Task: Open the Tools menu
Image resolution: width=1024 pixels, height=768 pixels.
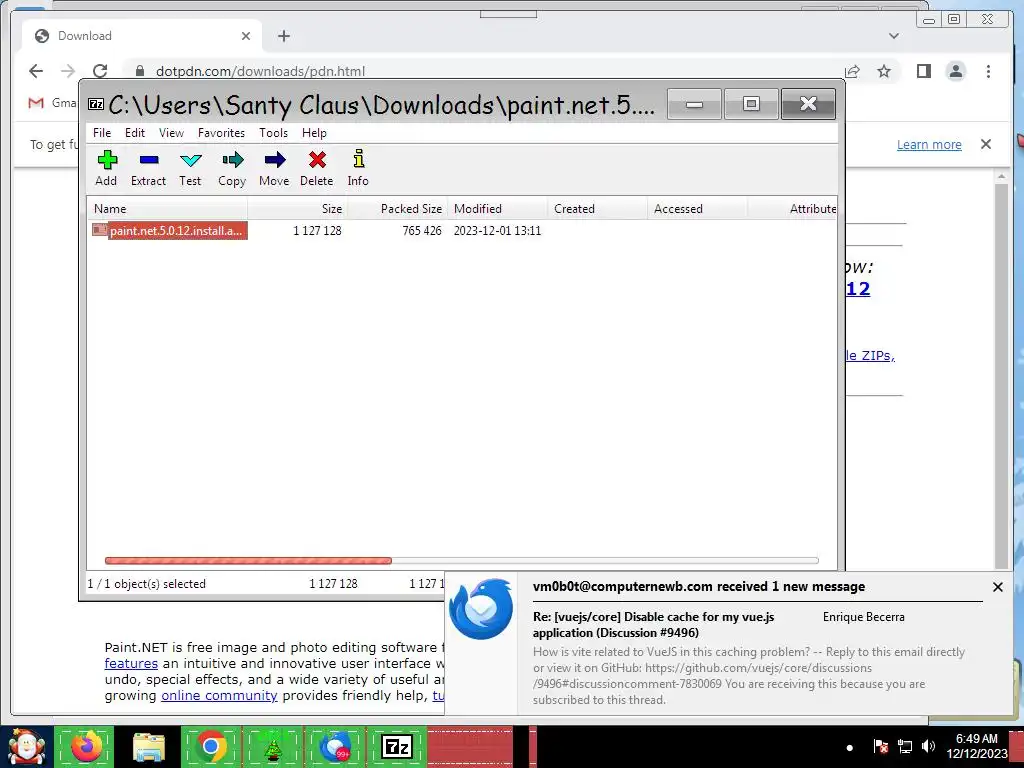Action: (274, 133)
